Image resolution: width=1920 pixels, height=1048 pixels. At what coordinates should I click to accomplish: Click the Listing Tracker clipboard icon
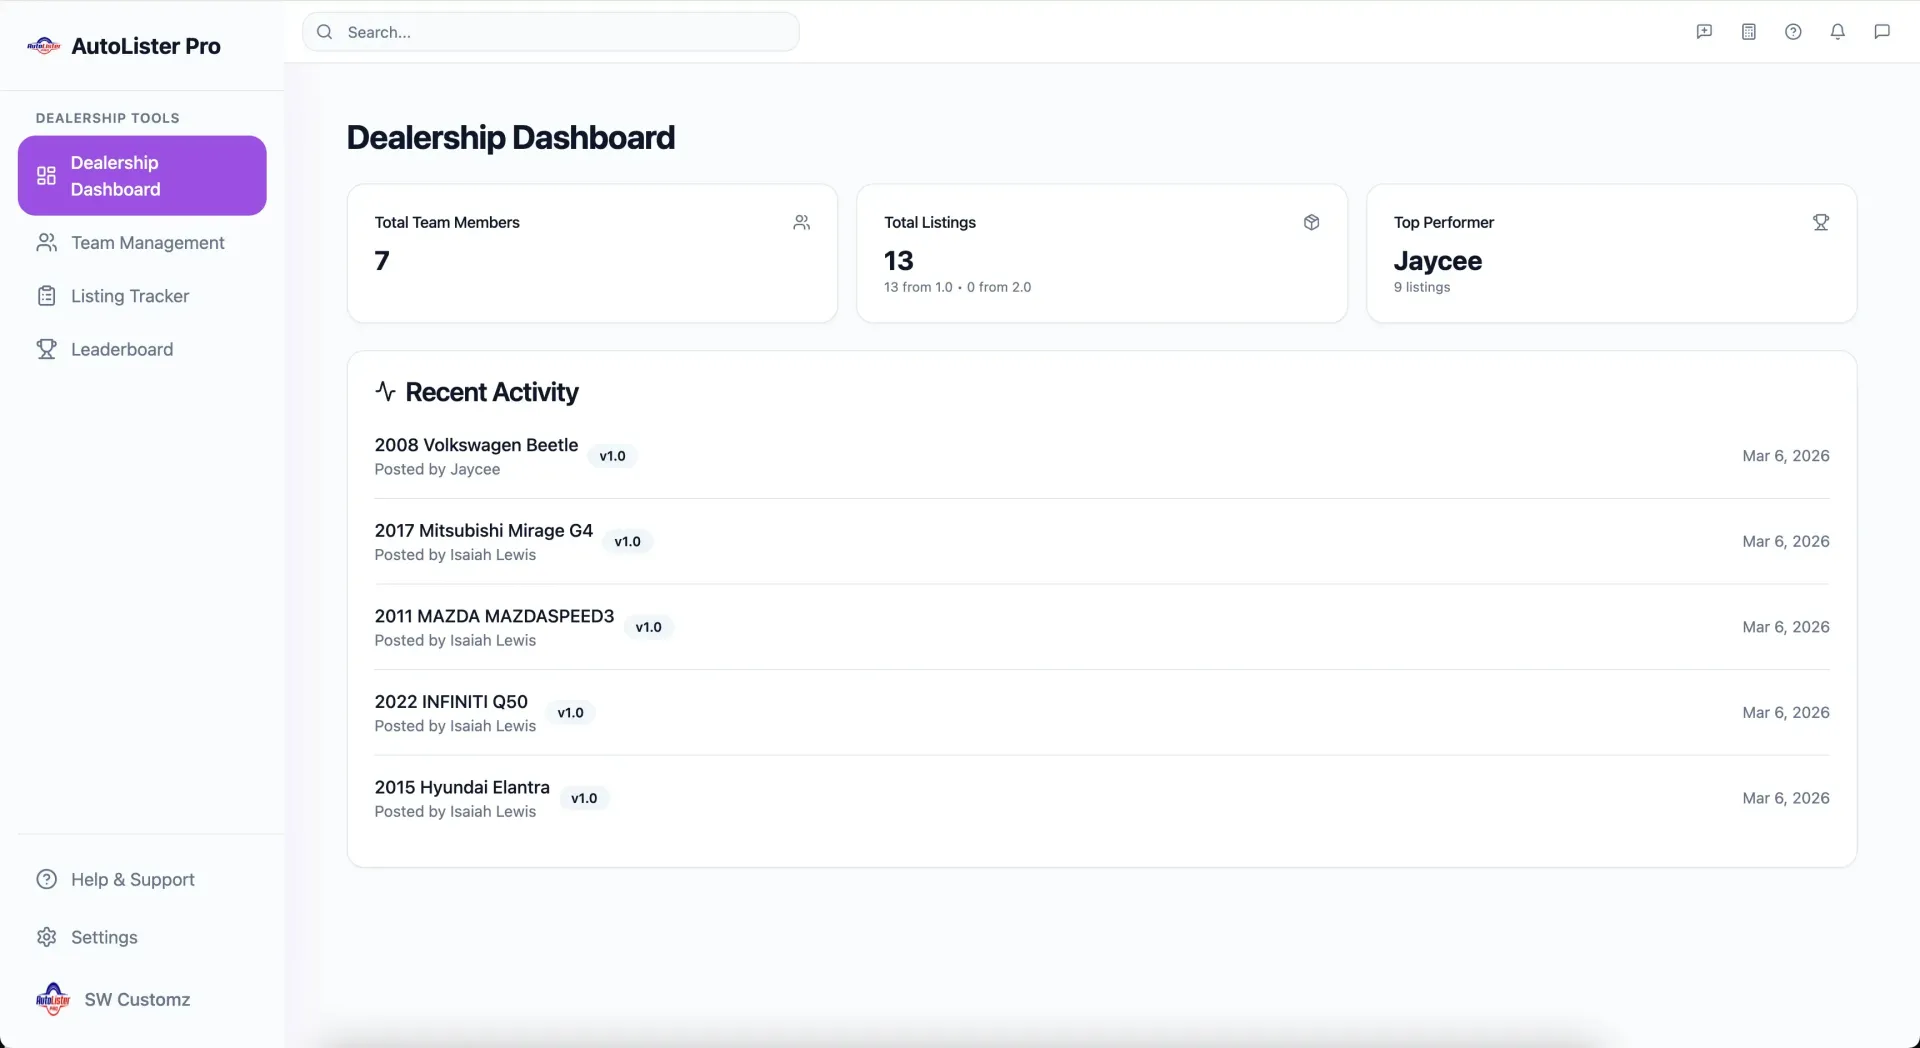click(46, 296)
